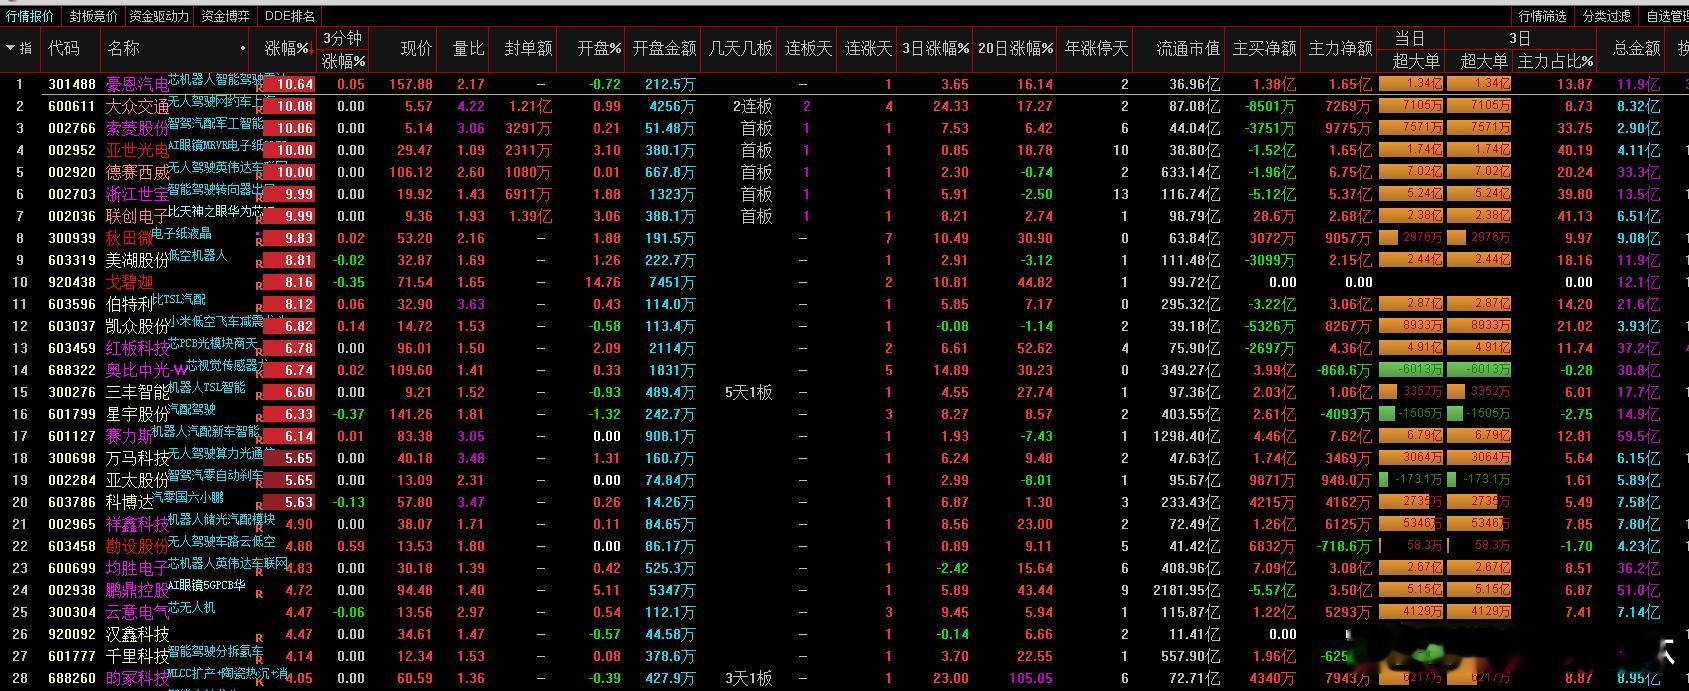1689x691 pixels.
Task: Open 分类过滤 filter
Action: pyautogui.click(x=1607, y=16)
